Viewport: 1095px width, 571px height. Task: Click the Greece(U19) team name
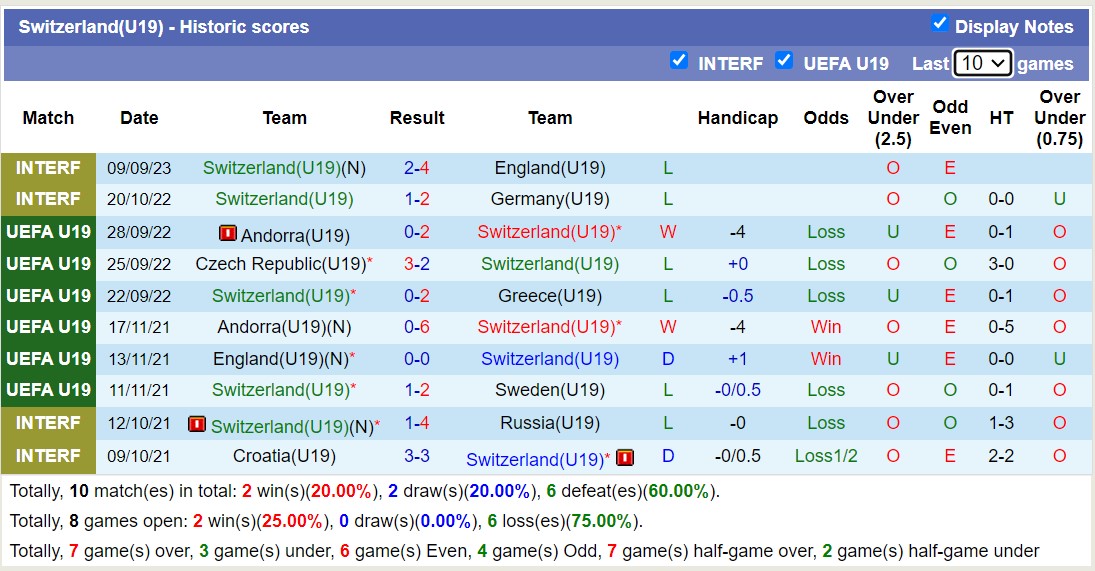tap(550, 296)
